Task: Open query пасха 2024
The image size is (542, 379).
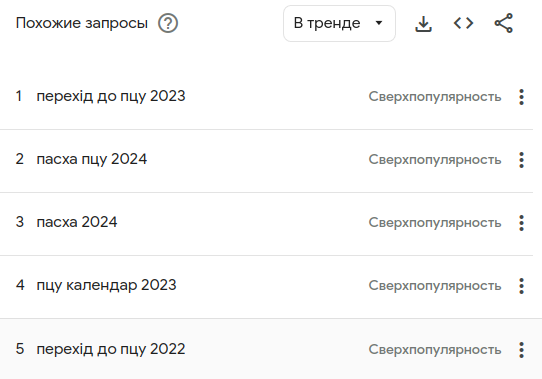Action: click(x=77, y=222)
